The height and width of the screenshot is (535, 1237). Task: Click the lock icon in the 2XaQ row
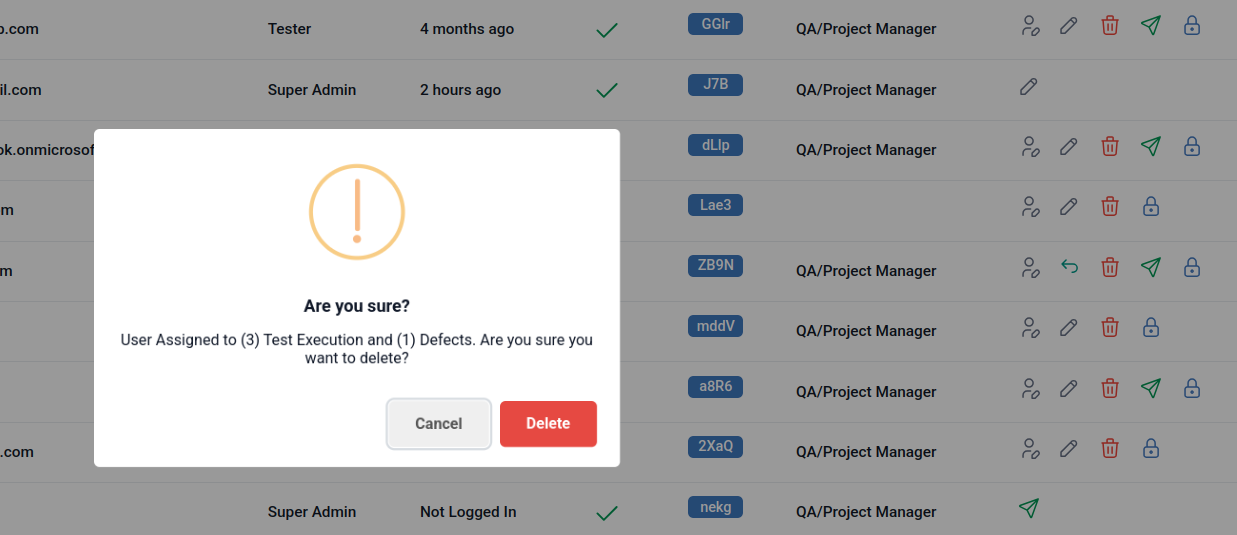[1151, 448]
